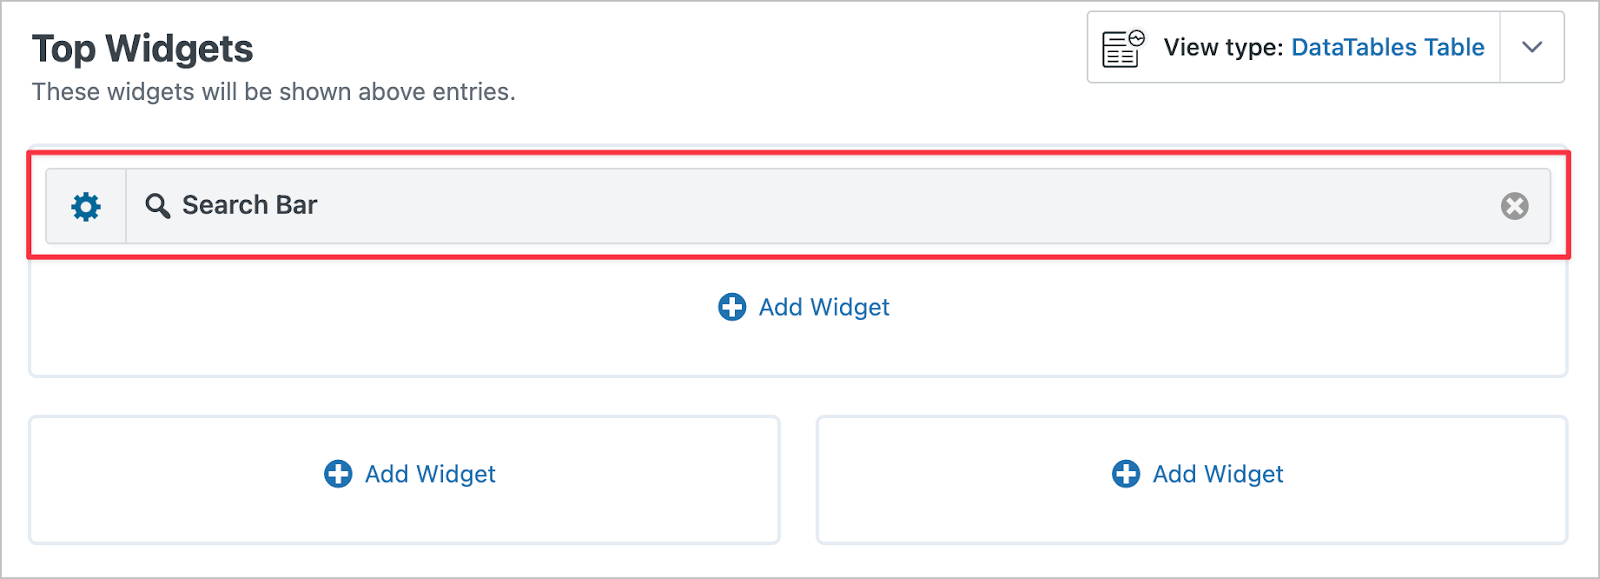Image resolution: width=1600 pixels, height=579 pixels.
Task: Click the 'View type:' label text
Action: tap(1223, 47)
